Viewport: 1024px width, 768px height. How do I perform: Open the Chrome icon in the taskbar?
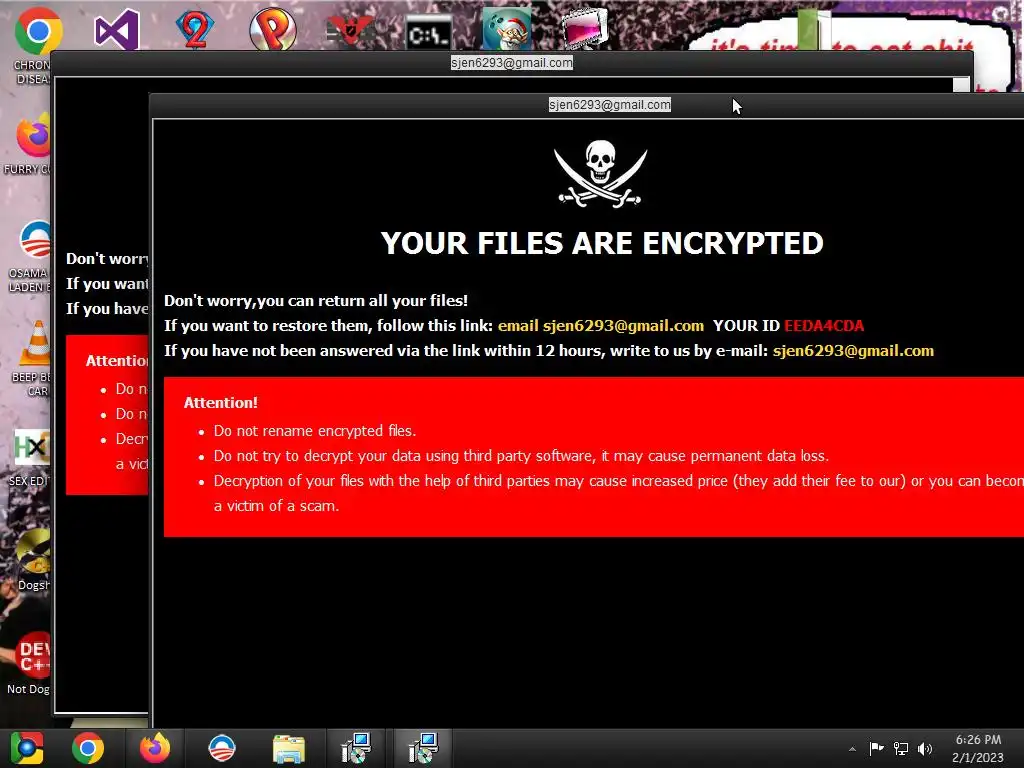click(88, 748)
